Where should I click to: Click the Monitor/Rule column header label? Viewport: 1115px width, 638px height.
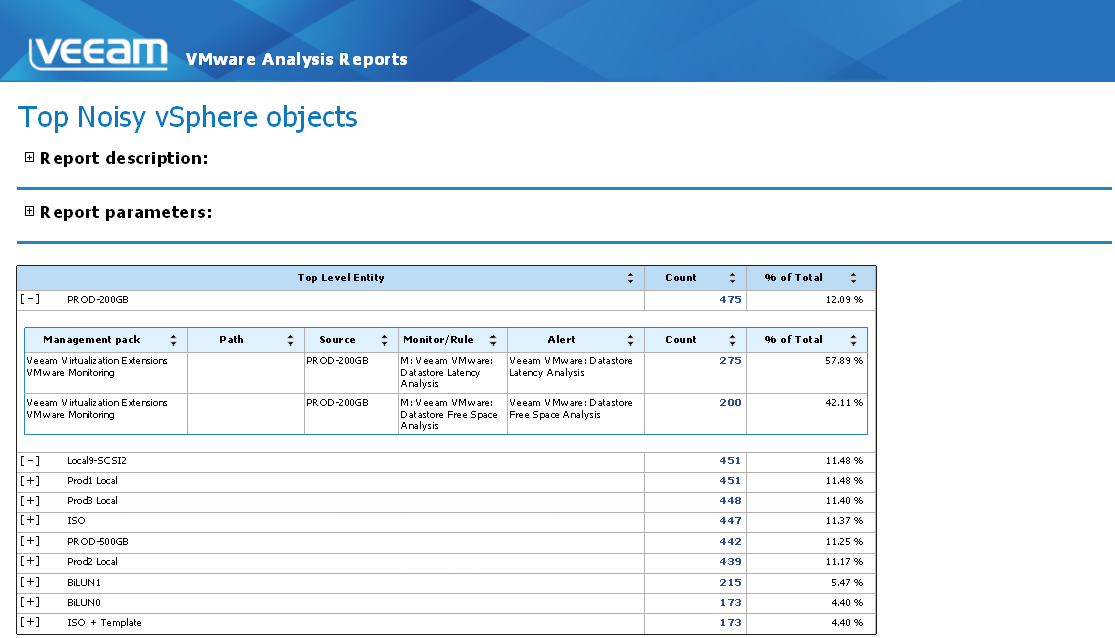click(438, 340)
